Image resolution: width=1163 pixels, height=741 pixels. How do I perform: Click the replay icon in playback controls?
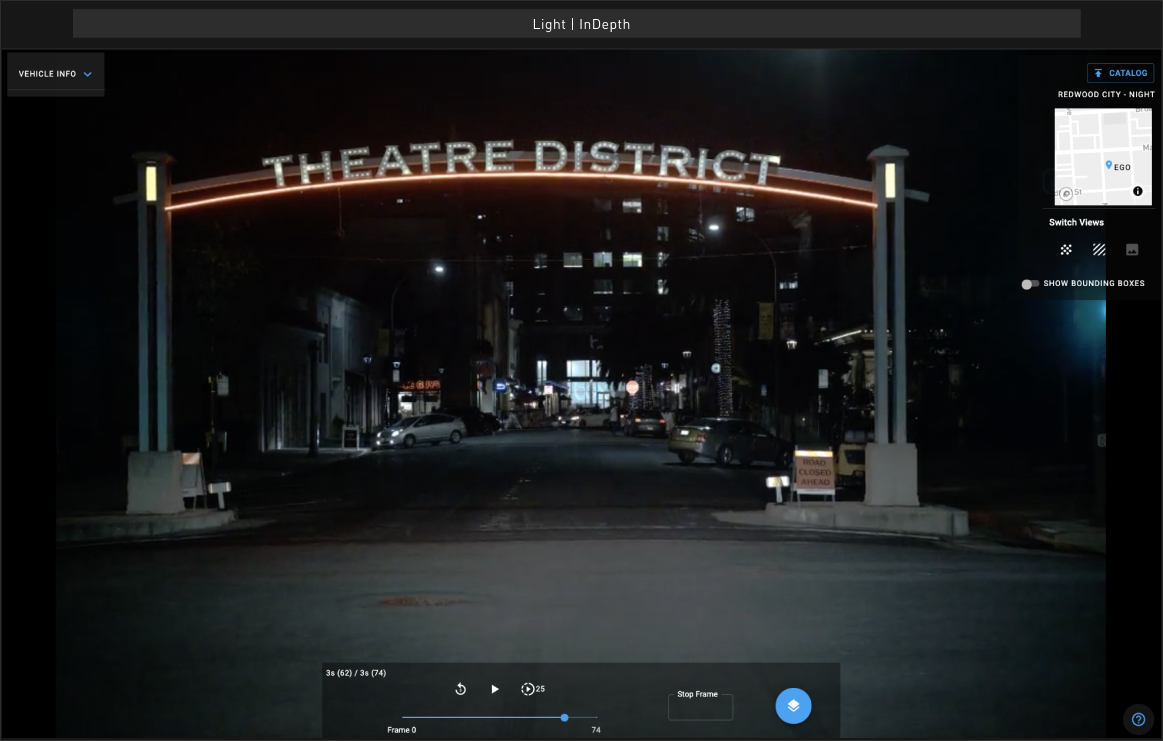pos(460,689)
